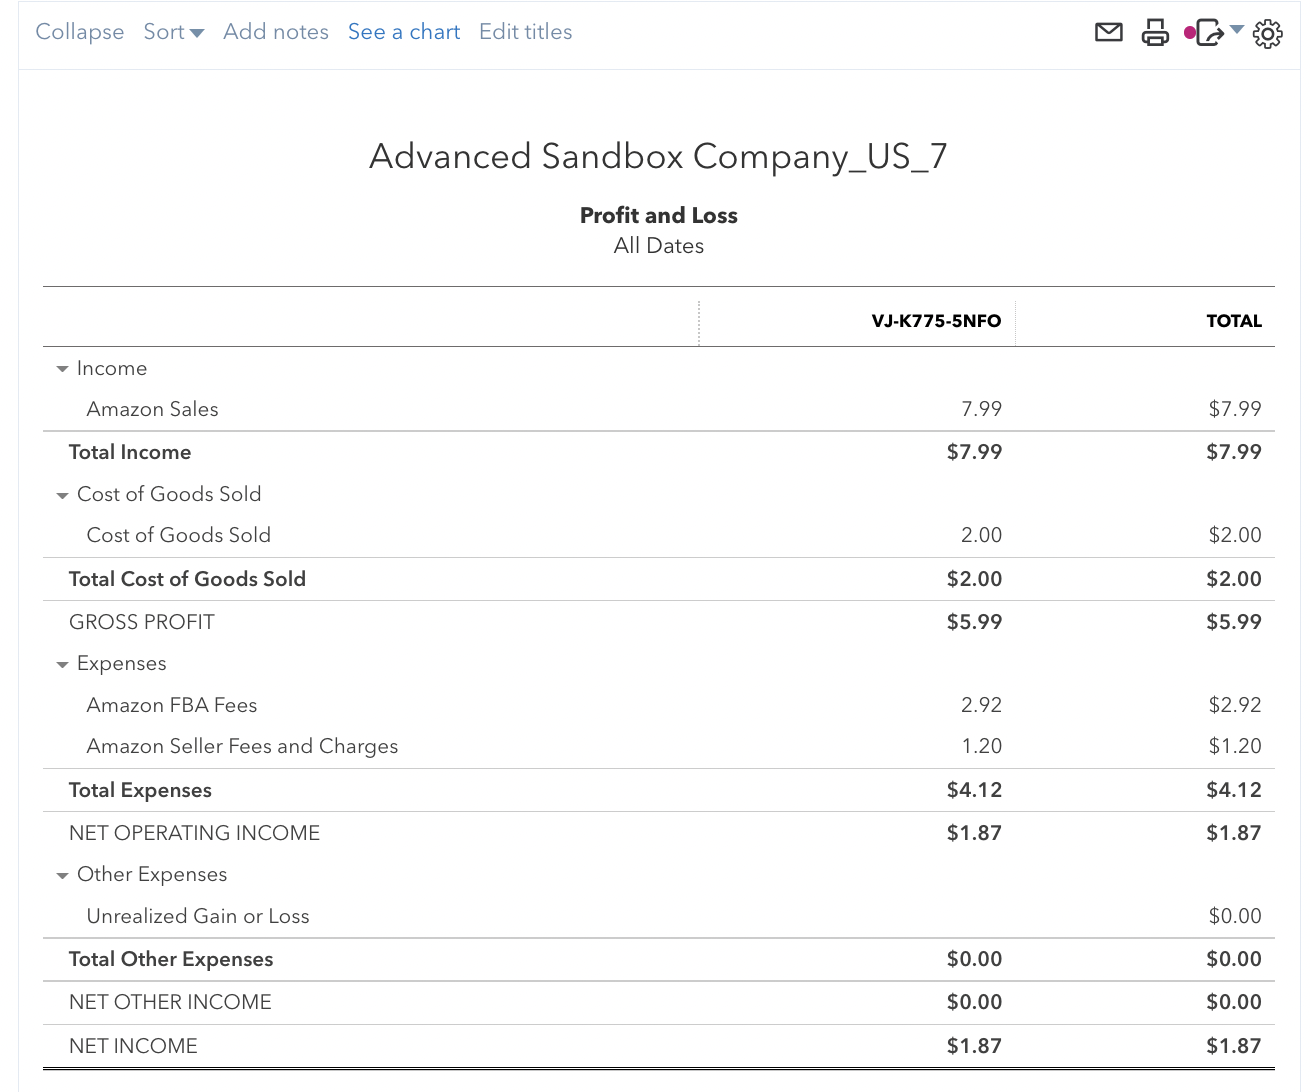The height and width of the screenshot is (1092, 1310).
Task: Select the GROSS PROFIT row label
Action: (x=142, y=622)
